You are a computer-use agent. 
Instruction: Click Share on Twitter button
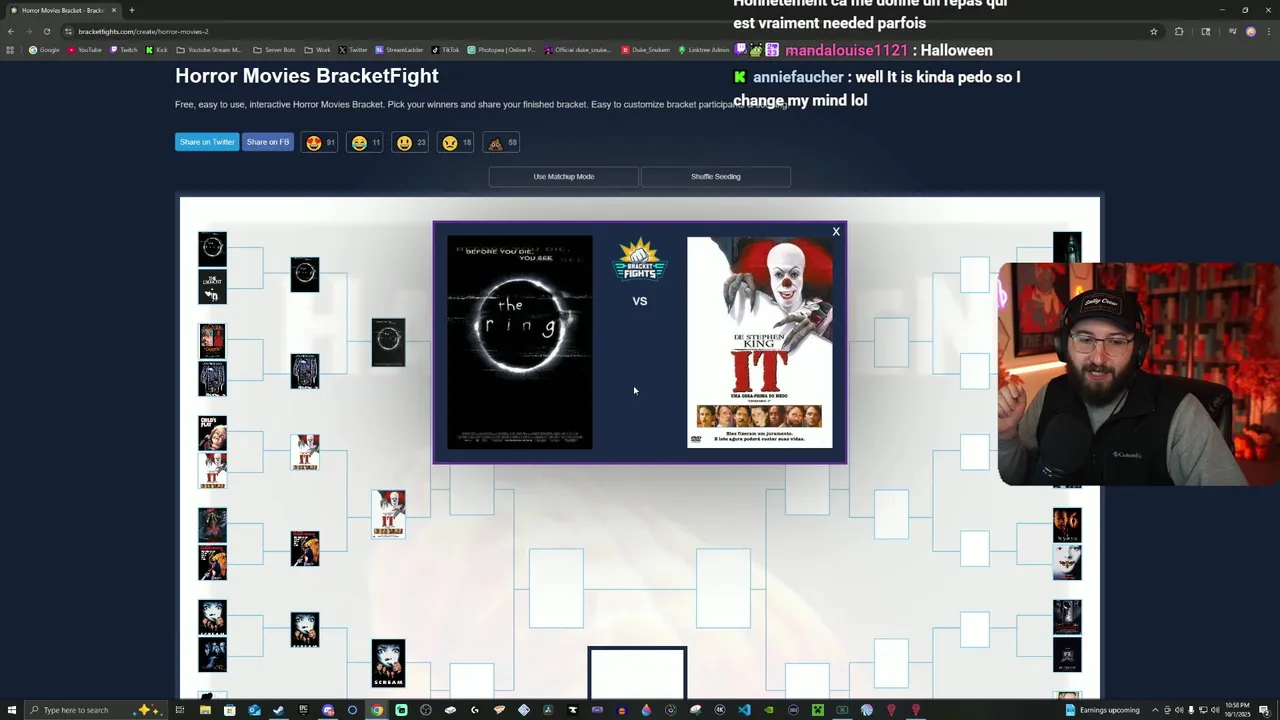point(207,142)
